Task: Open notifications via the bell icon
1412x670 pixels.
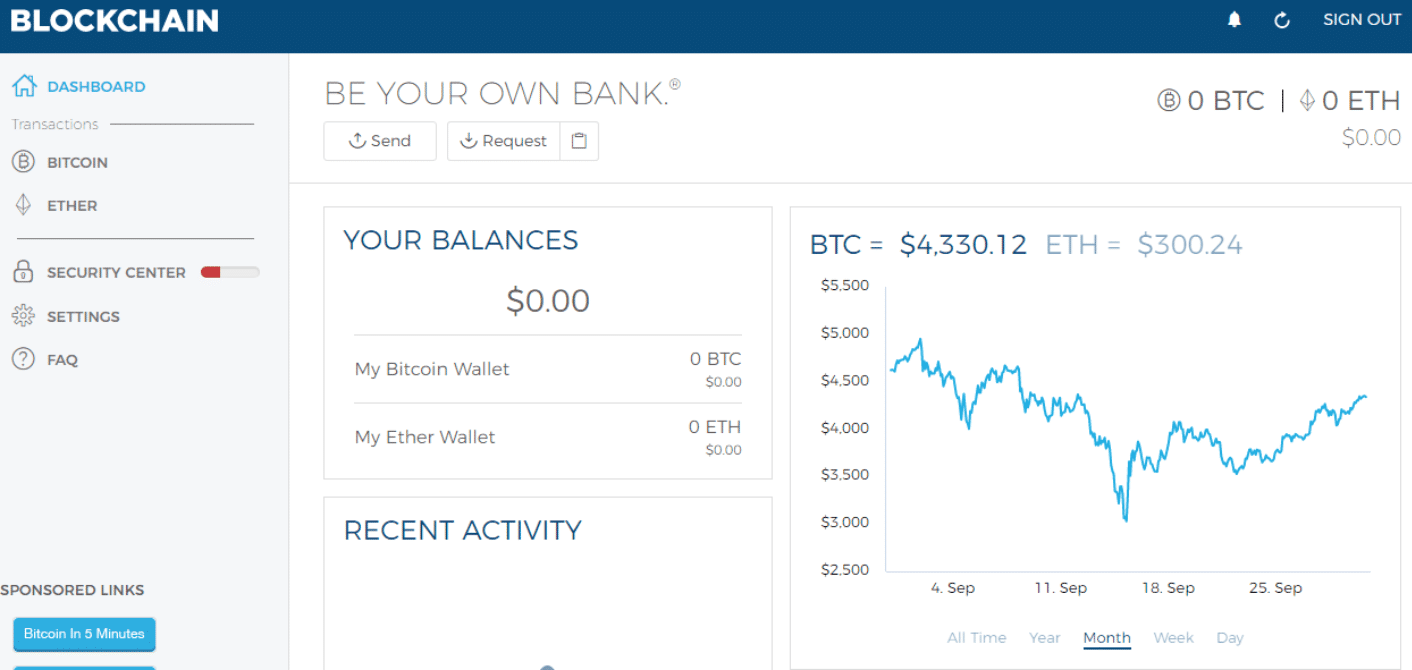Action: point(1234,19)
